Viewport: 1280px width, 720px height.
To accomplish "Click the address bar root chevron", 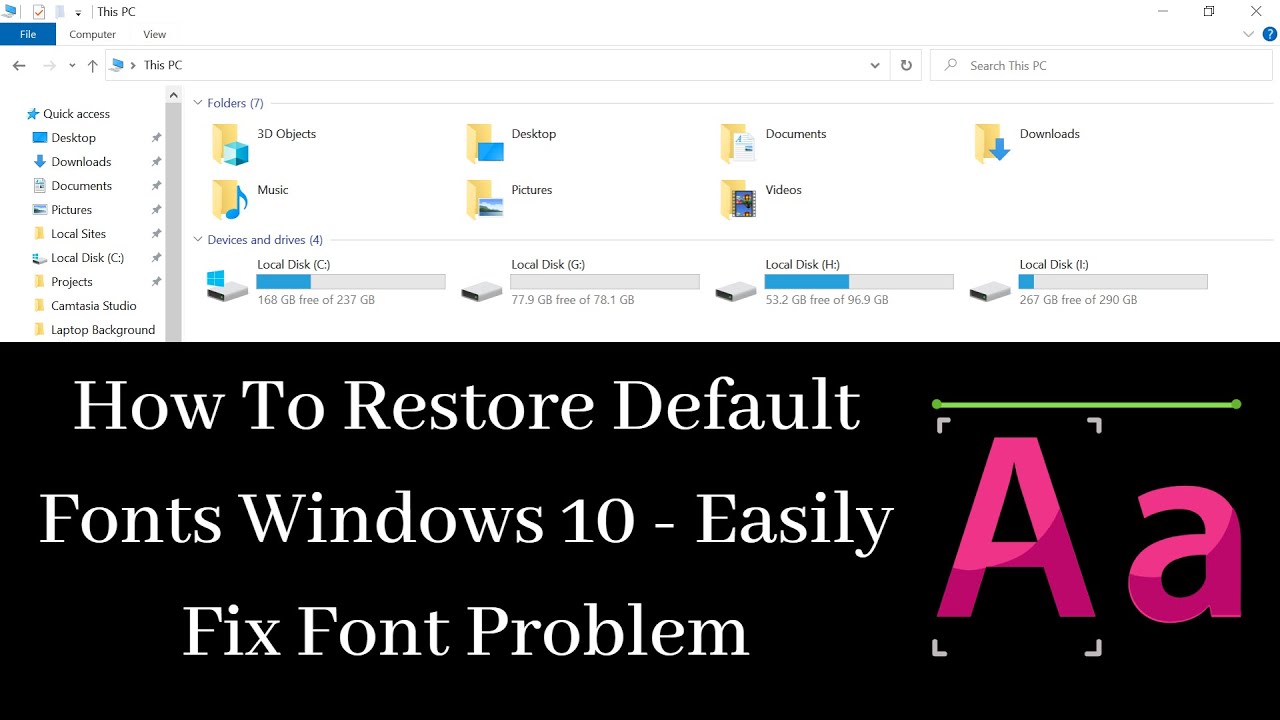I will point(133,65).
